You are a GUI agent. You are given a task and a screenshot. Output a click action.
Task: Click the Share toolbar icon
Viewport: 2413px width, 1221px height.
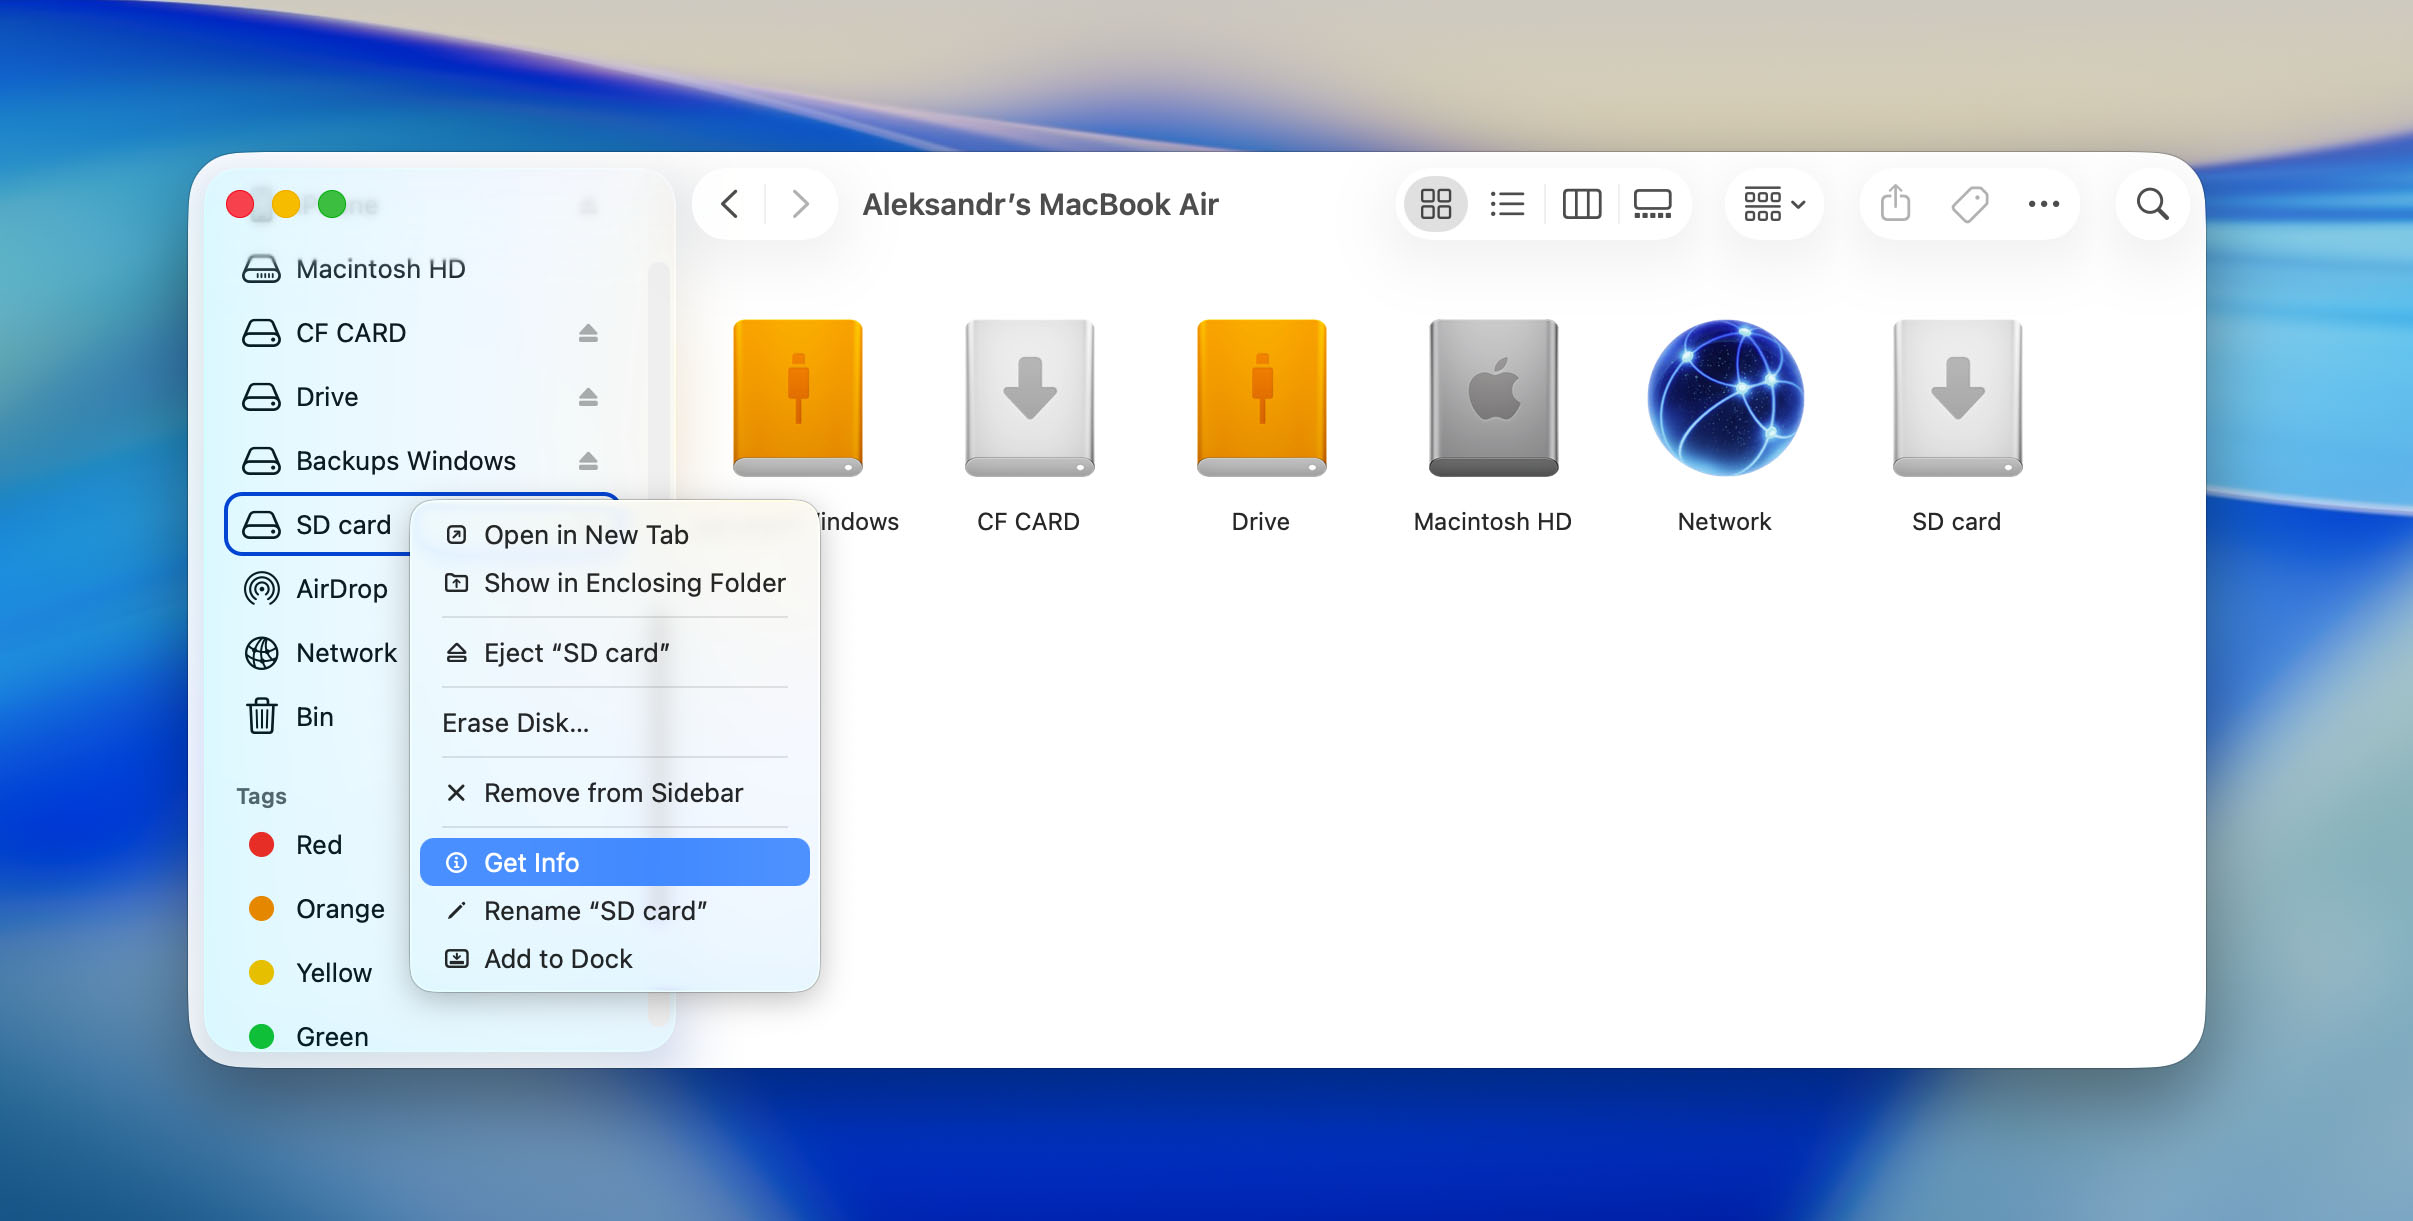point(1895,204)
